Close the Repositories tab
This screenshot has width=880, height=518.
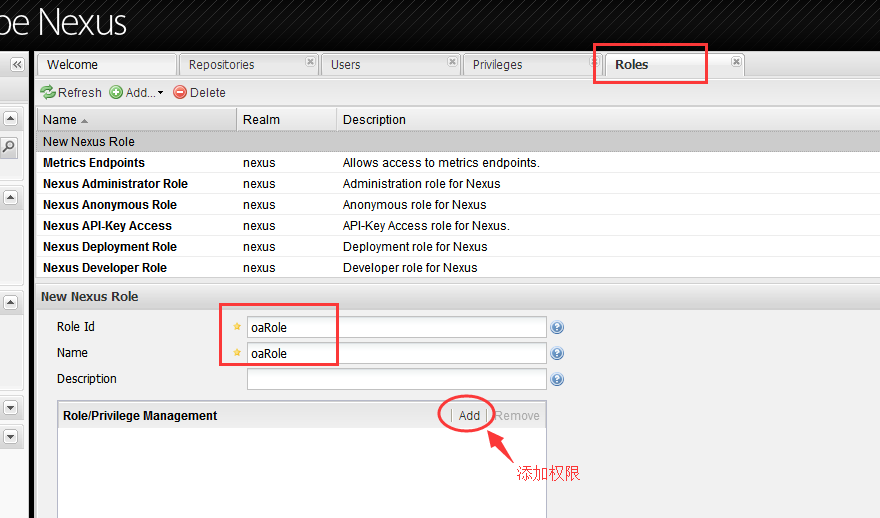[310, 62]
